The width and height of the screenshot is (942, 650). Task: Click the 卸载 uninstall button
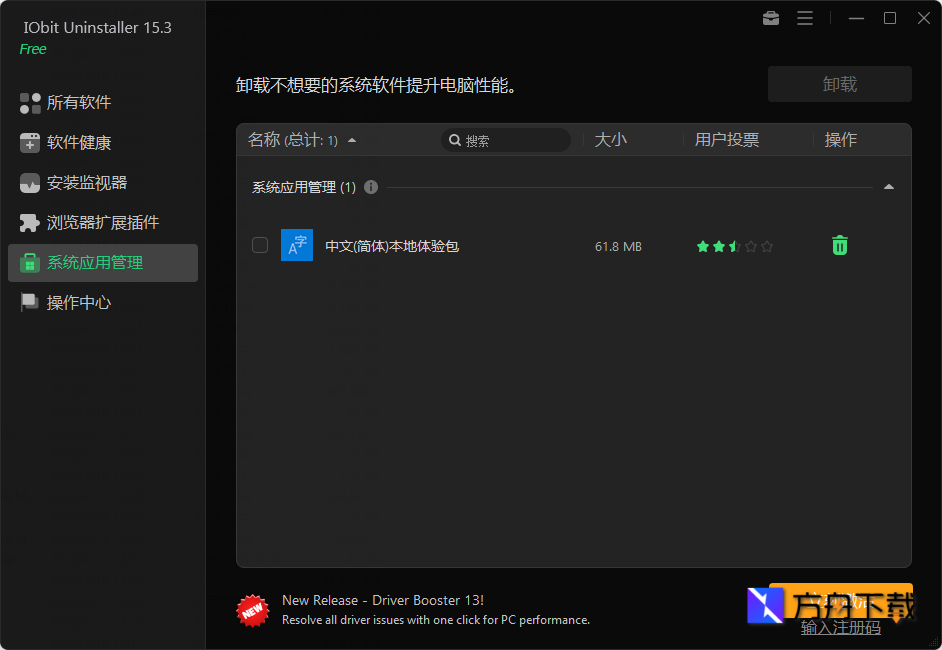tap(839, 83)
